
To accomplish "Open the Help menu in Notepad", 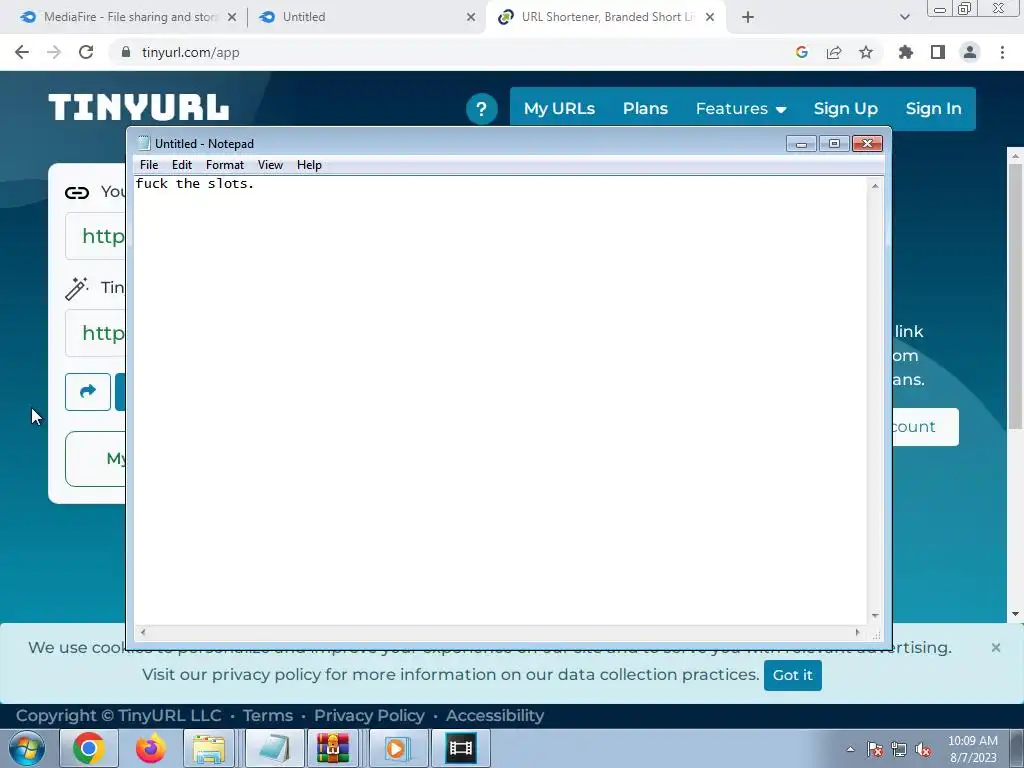I will (309, 165).
